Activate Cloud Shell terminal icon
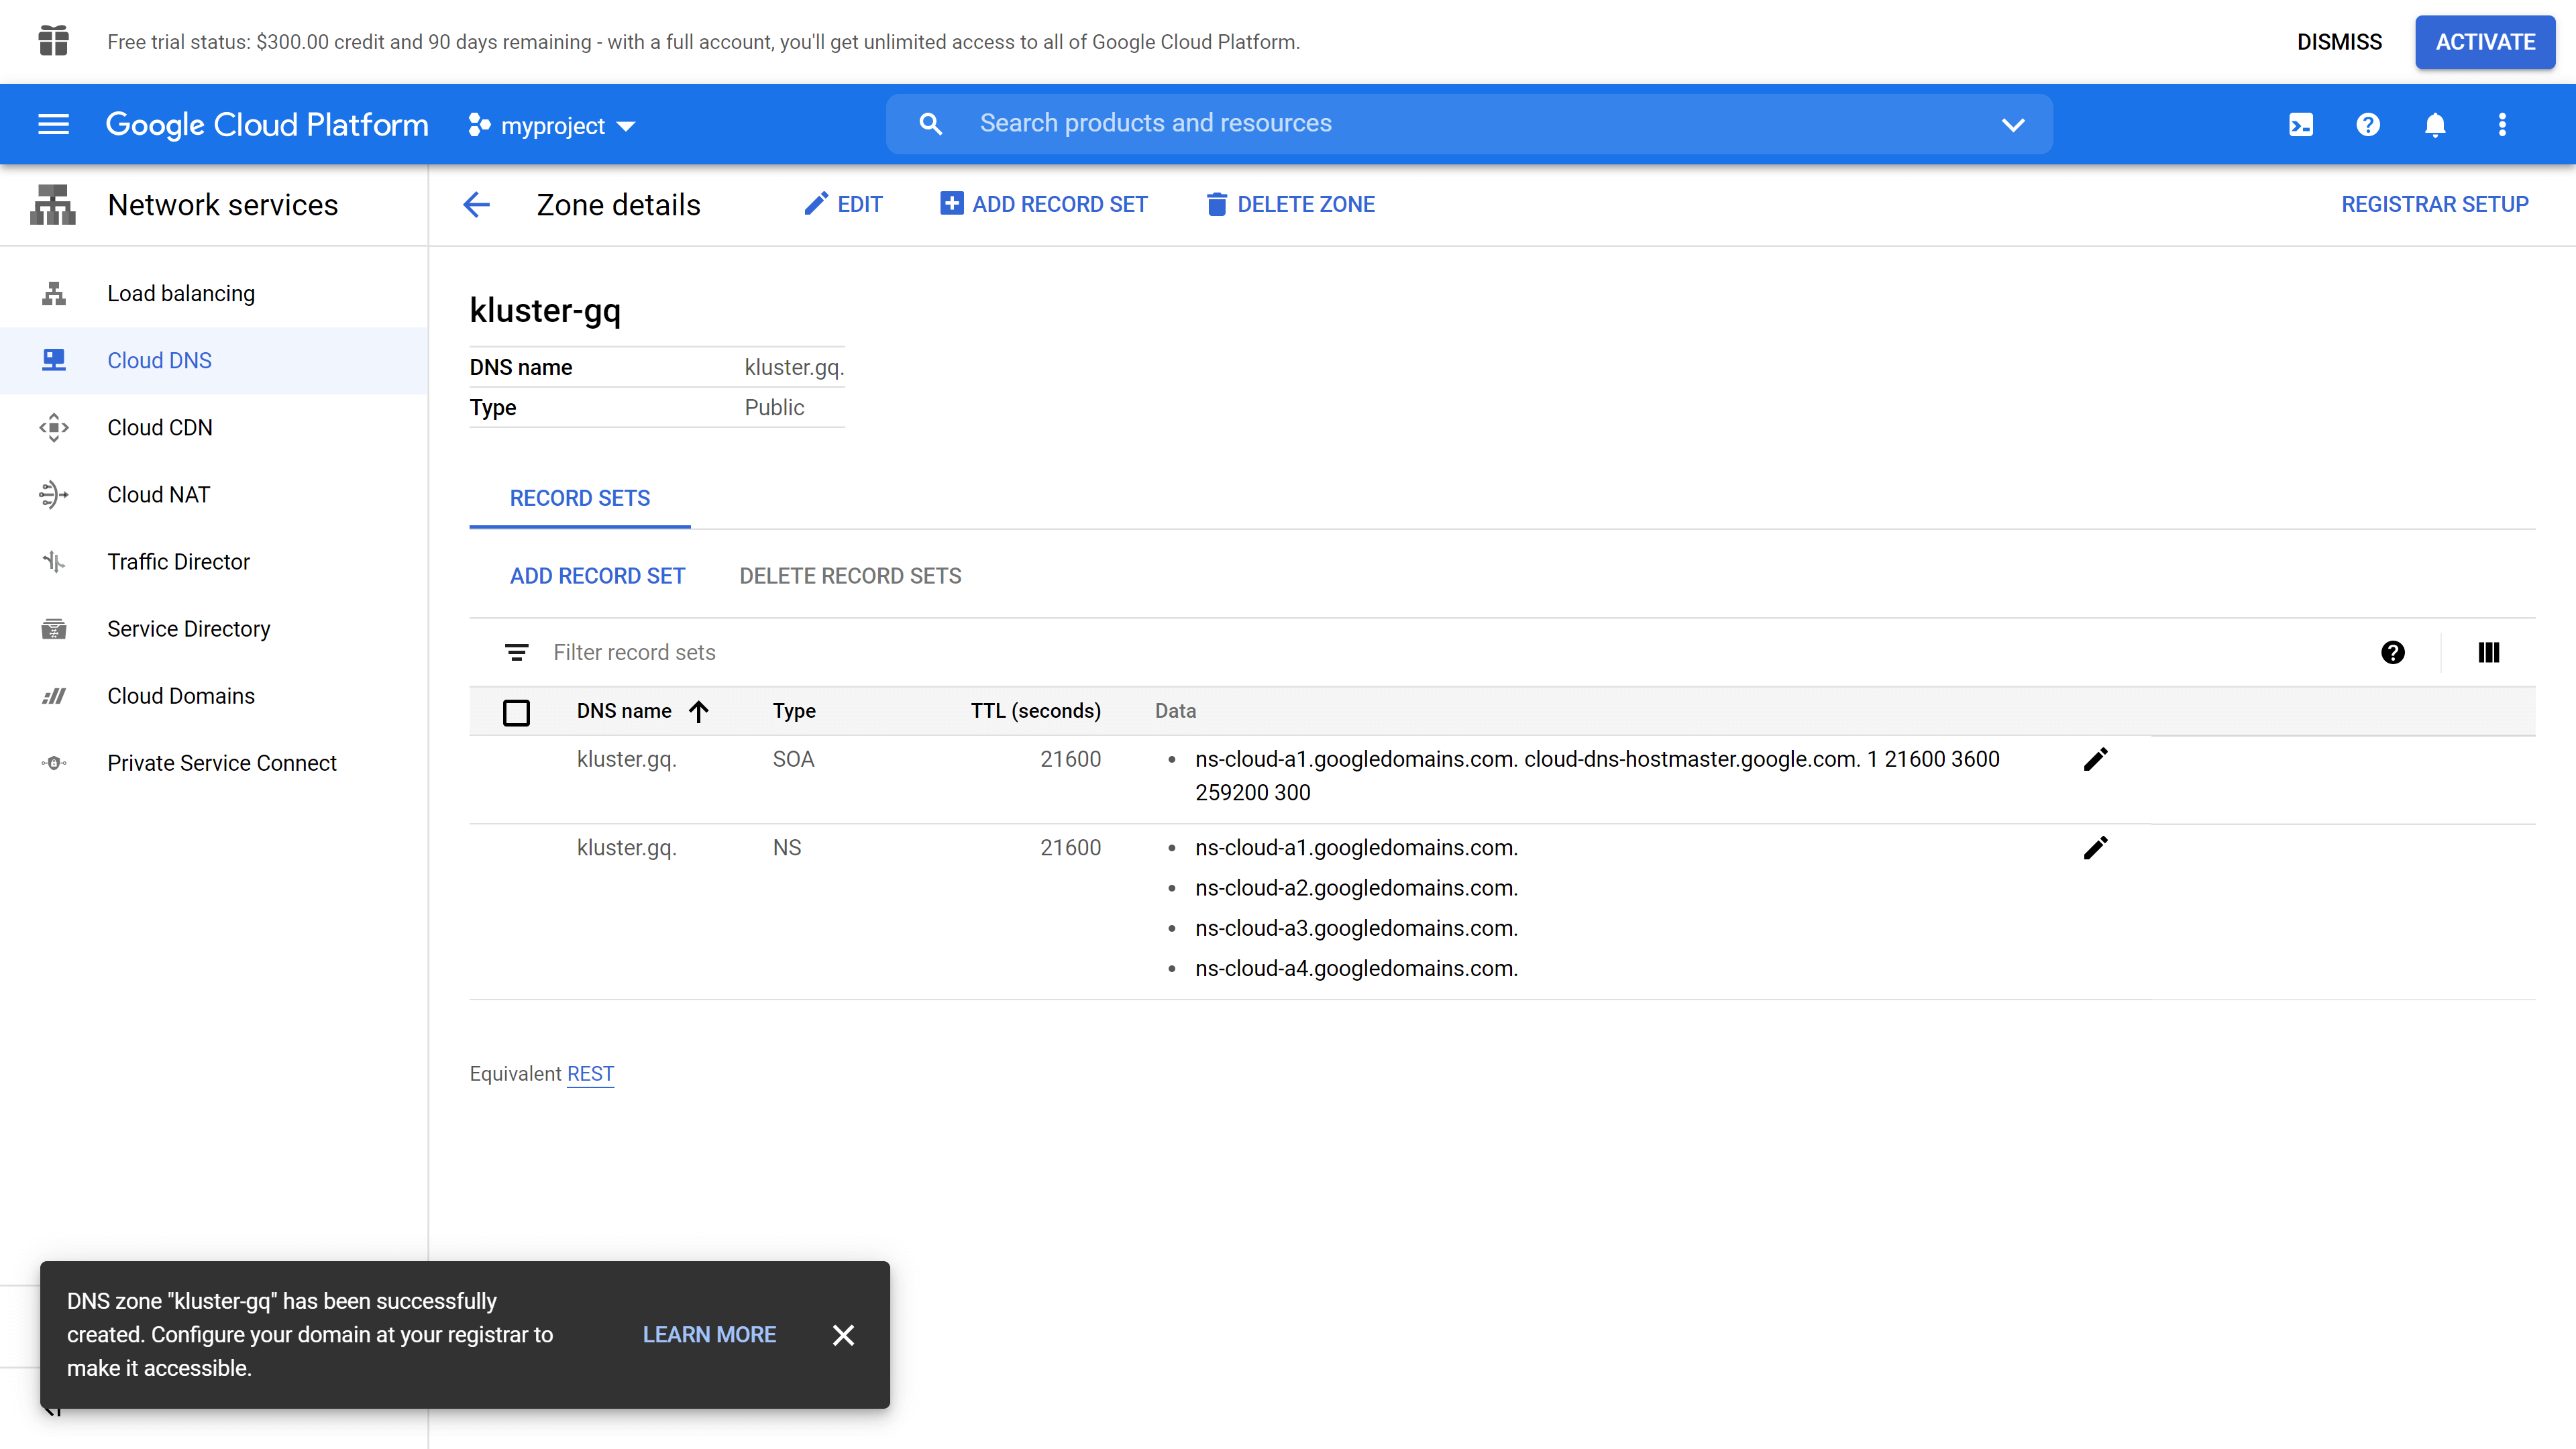Image resolution: width=2576 pixels, height=1449 pixels. [x=2301, y=124]
